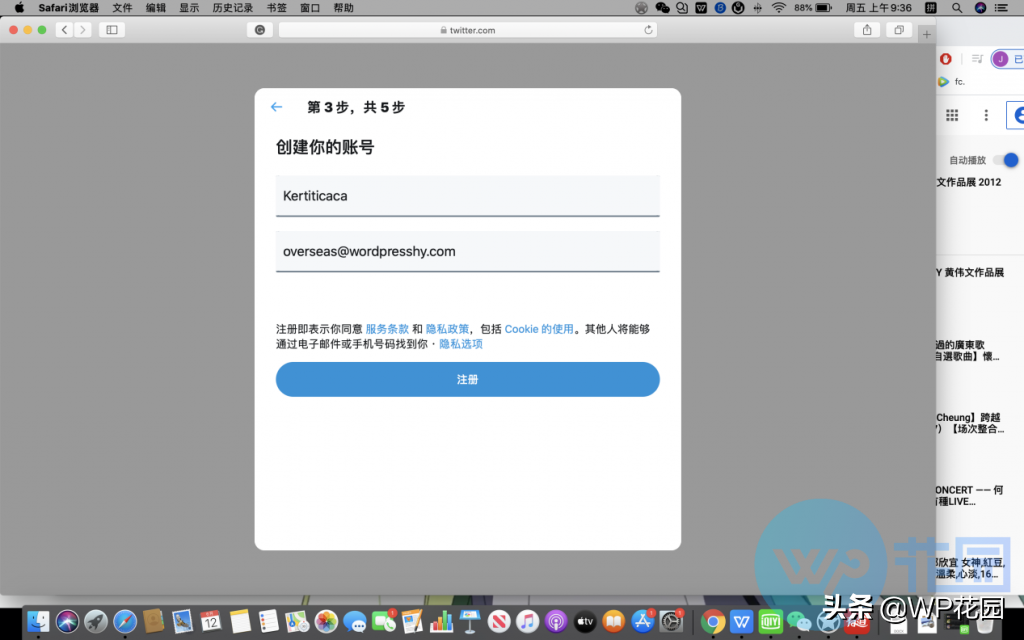The width and height of the screenshot is (1024, 640).
Task: Click the purple J profile avatar in Chrome
Action: coord(1000,59)
